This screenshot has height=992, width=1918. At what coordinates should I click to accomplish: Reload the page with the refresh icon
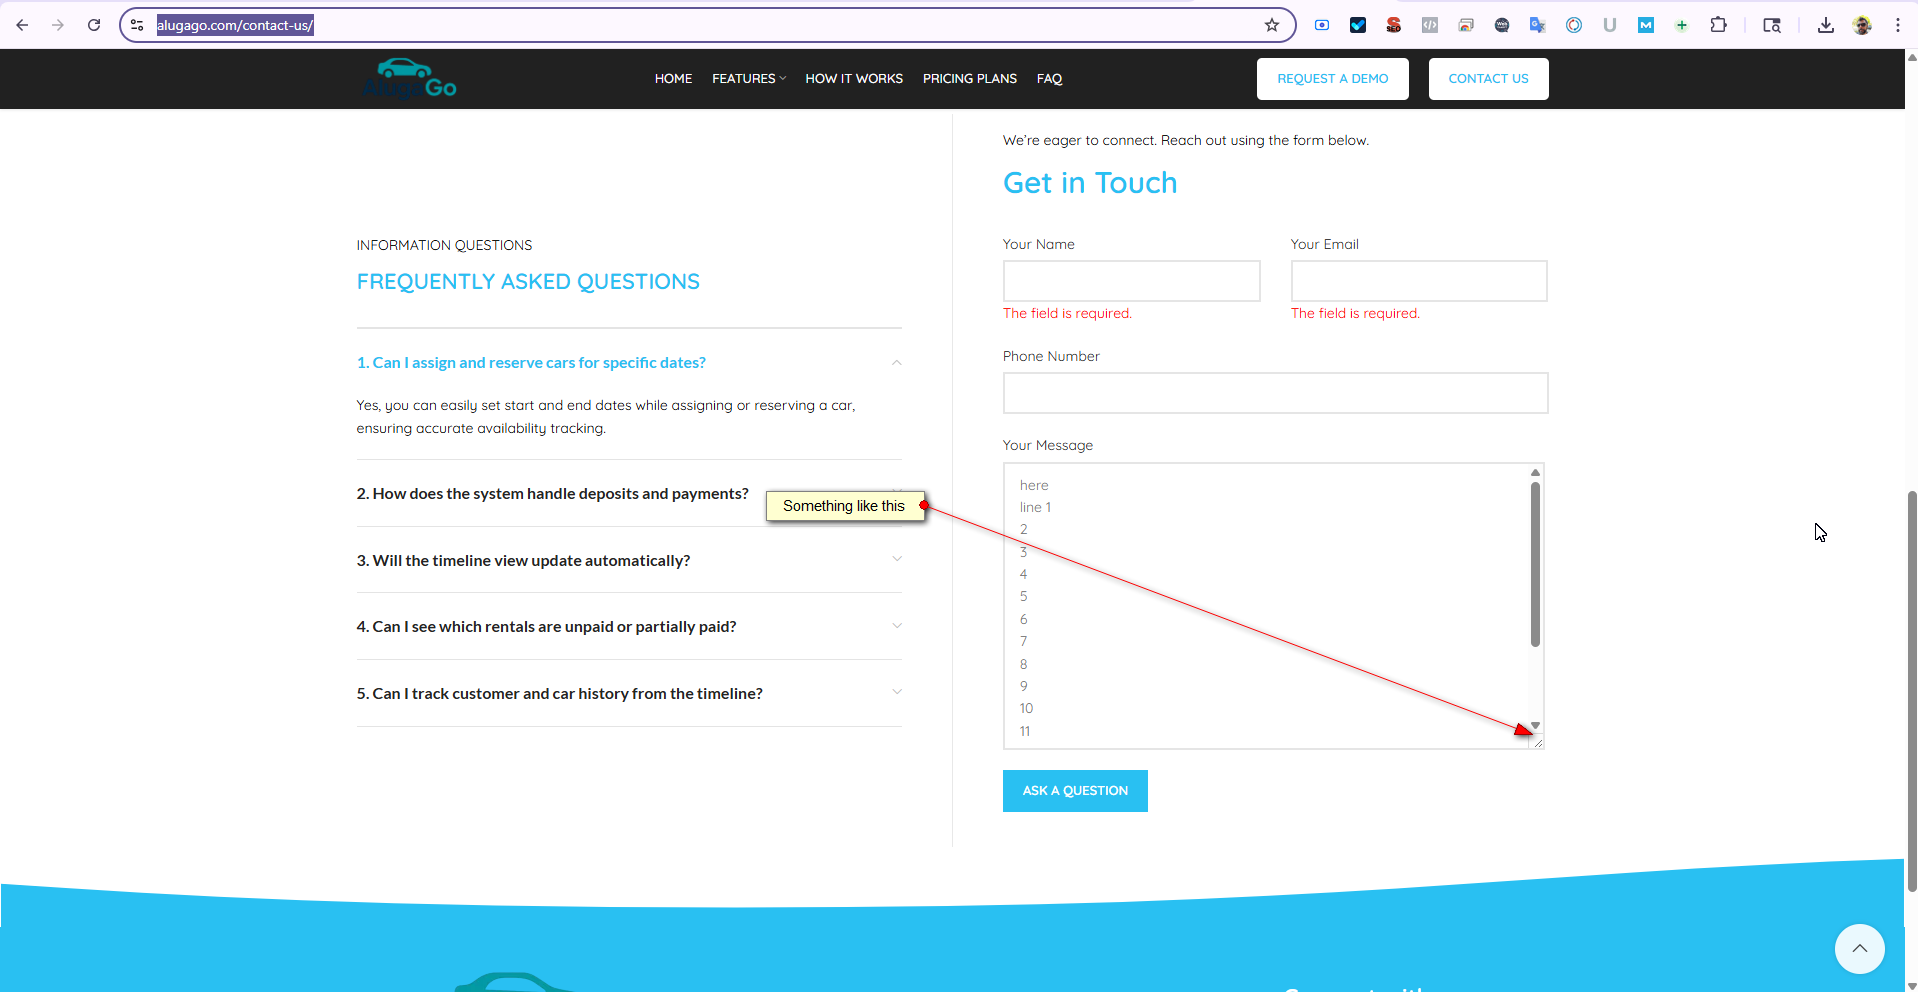click(x=94, y=25)
